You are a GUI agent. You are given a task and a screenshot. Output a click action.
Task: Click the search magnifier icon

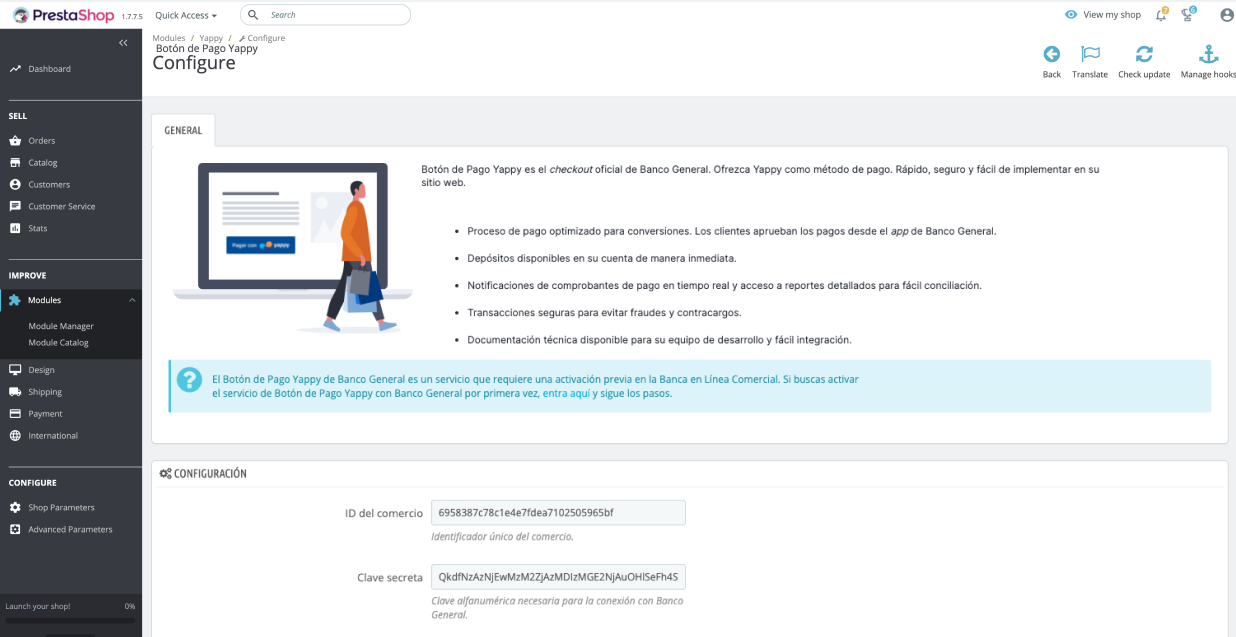click(253, 15)
